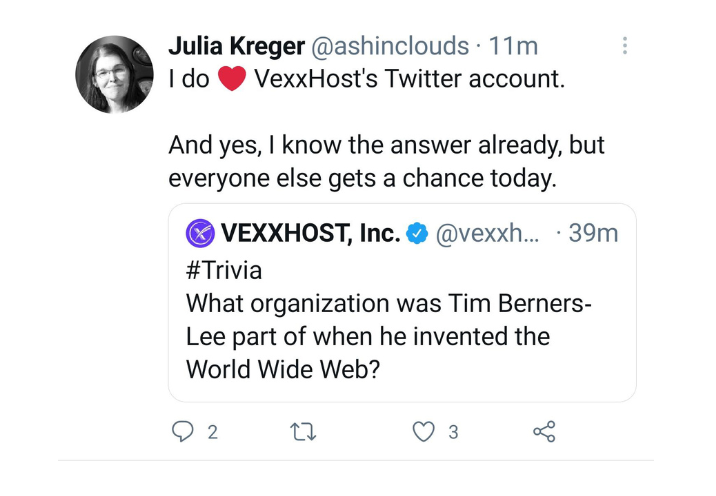Open the tweet's three-dot more menu
The height and width of the screenshot is (496, 716).
[625, 46]
